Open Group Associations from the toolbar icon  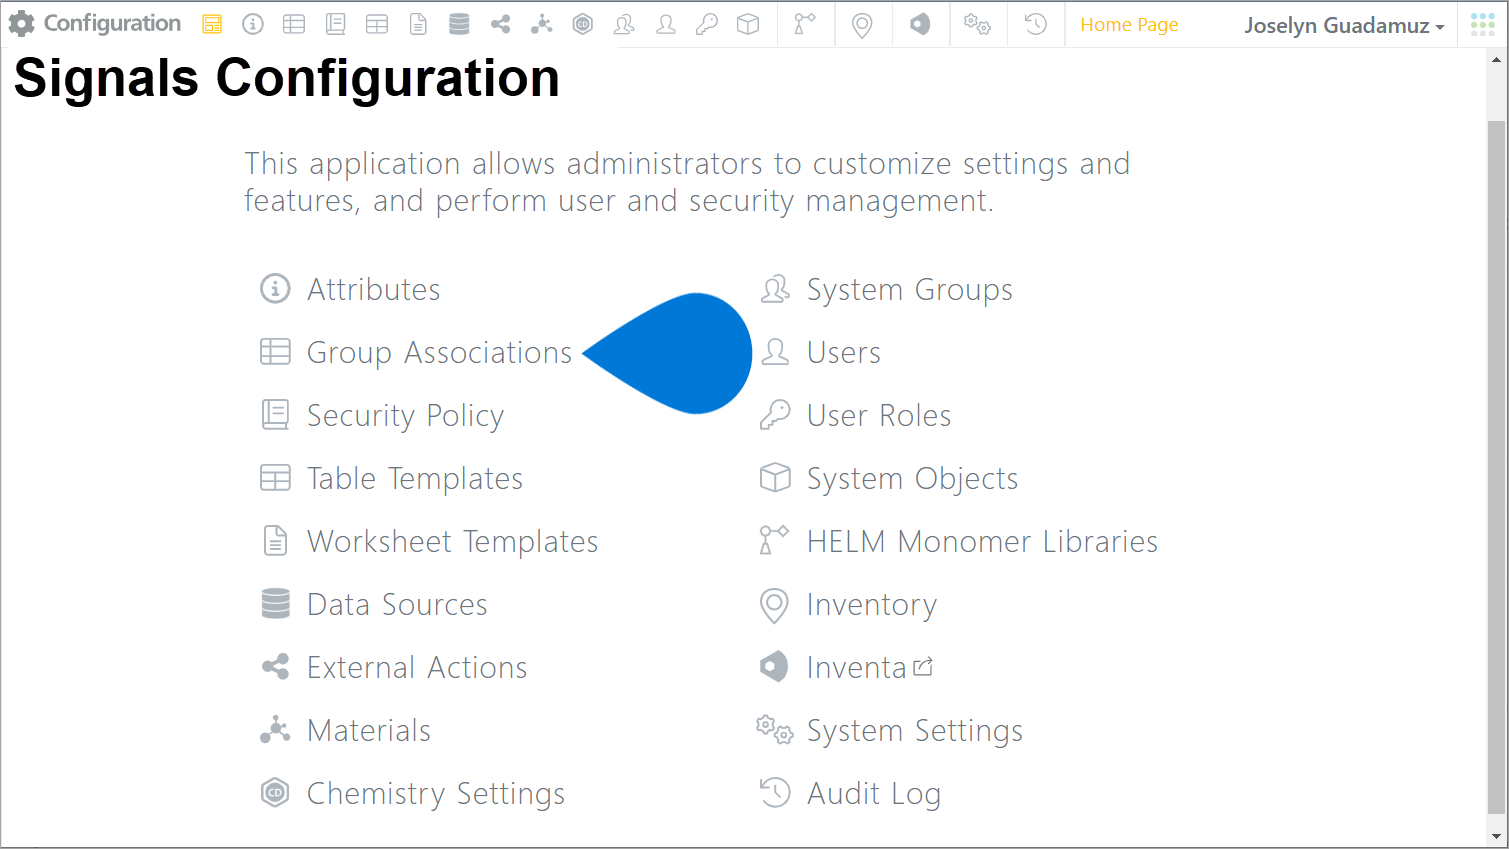[x=294, y=25]
